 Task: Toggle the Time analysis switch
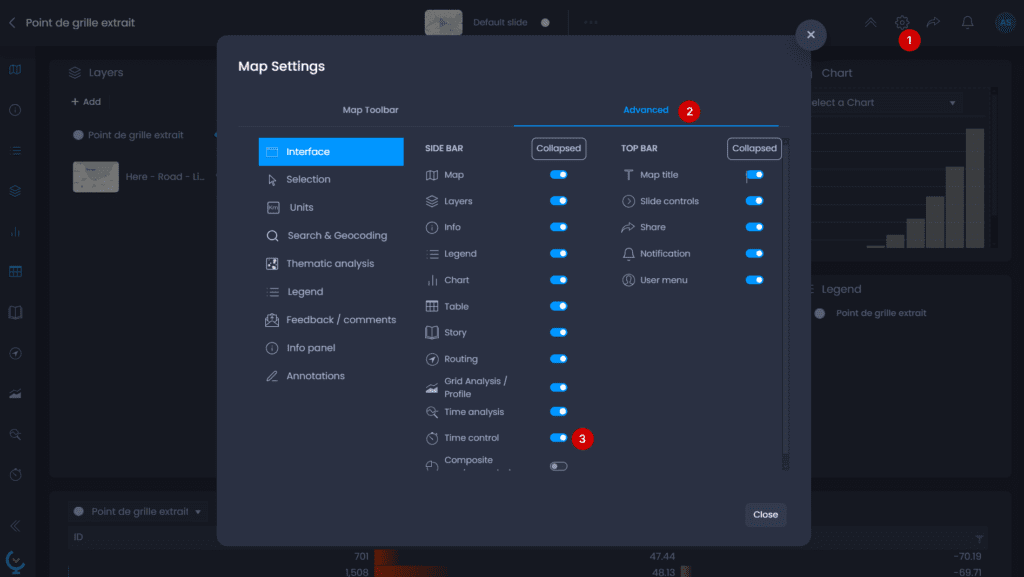(558, 412)
